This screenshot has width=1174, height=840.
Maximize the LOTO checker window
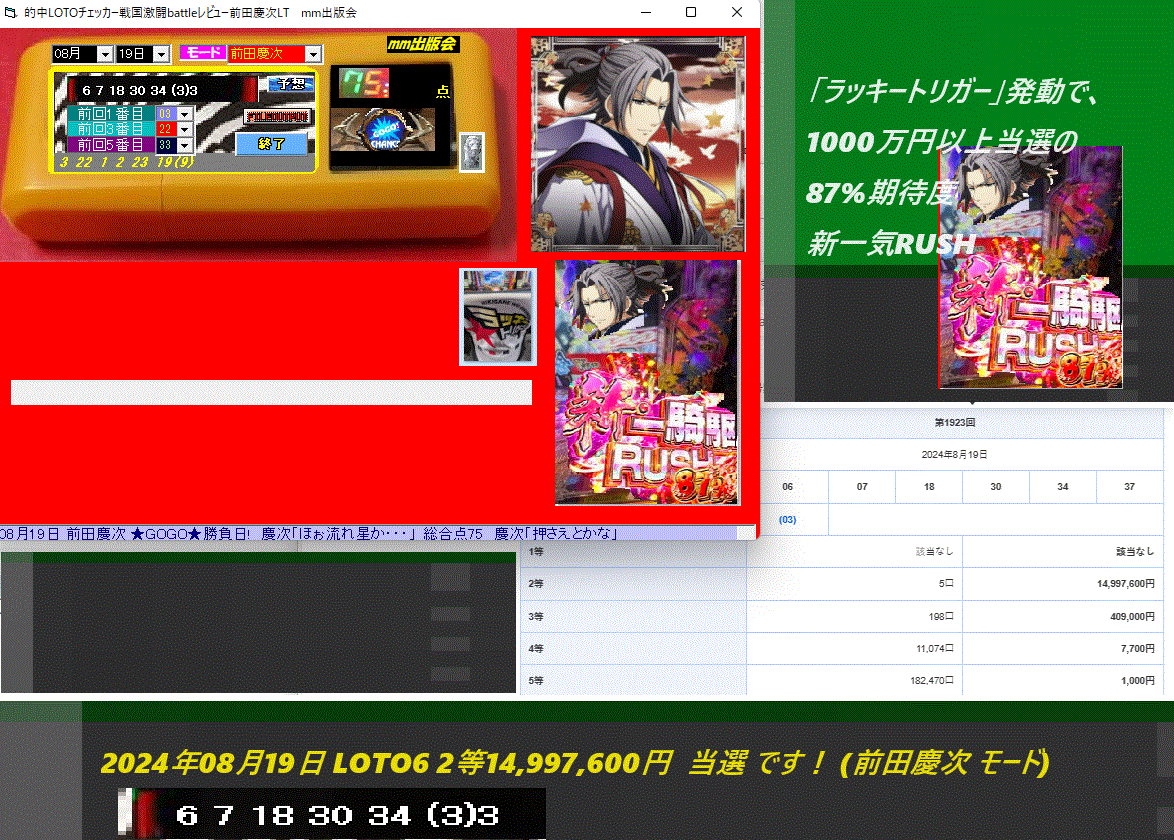(x=691, y=13)
